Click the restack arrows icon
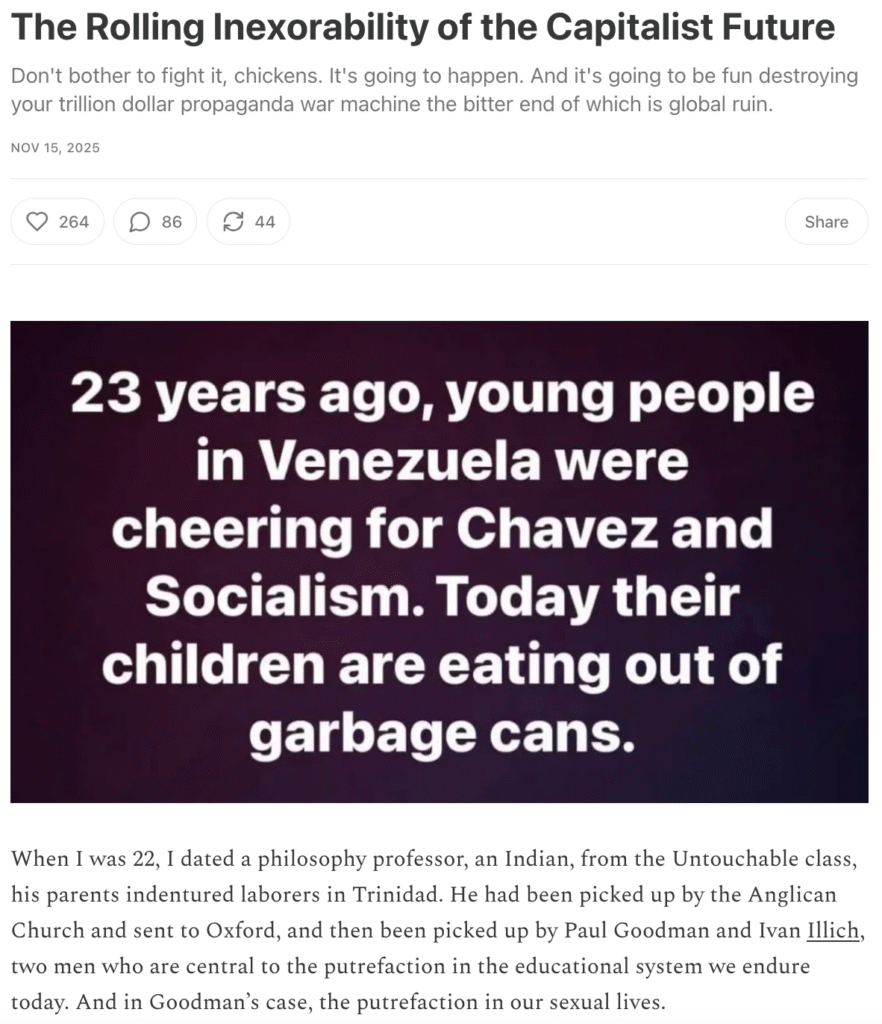This screenshot has height=1024, width=882. (x=233, y=222)
